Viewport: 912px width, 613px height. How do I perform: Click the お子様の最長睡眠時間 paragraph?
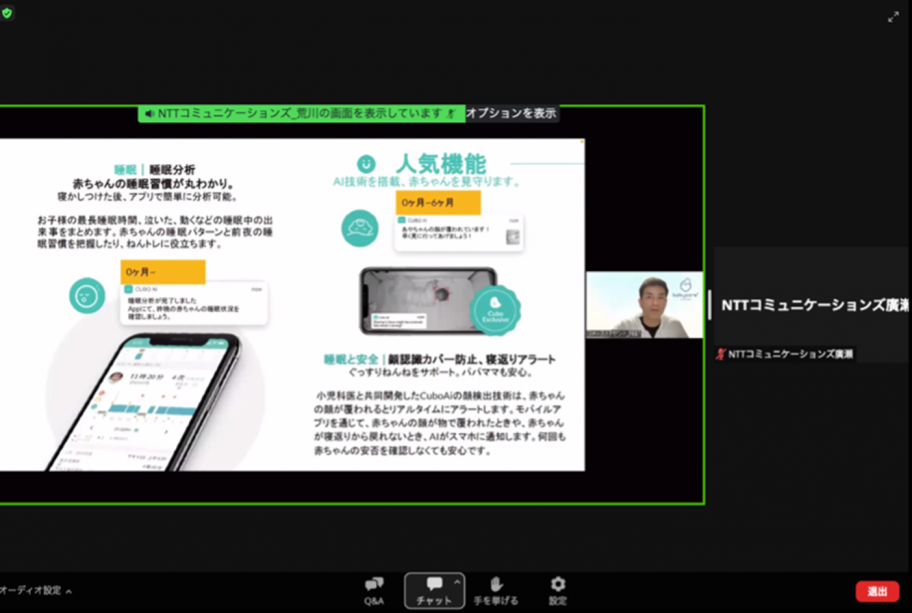pyautogui.click(x=155, y=231)
